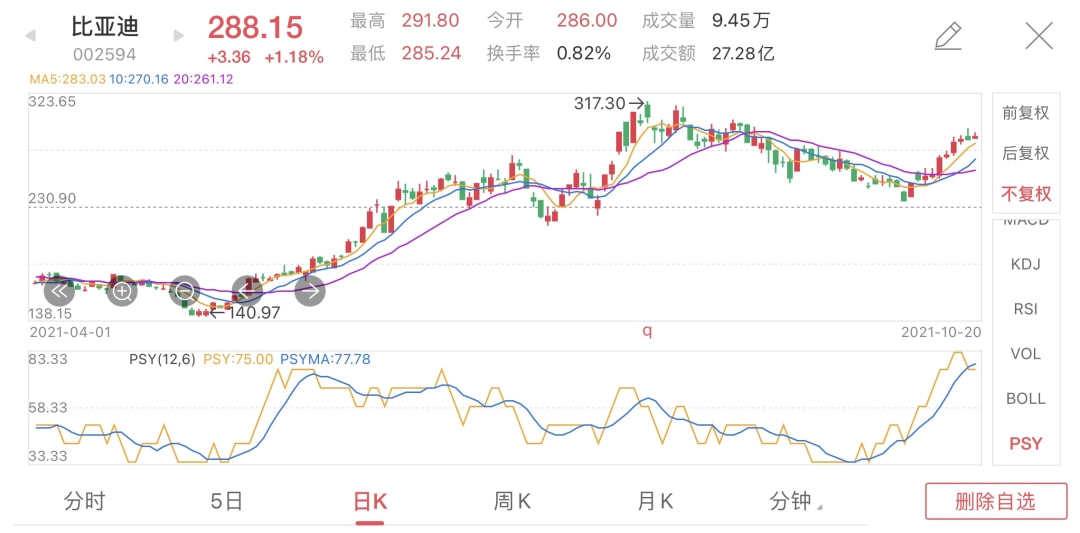Image resolution: width=1080 pixels, height=533 pixels.
Task: Switch indicator to VOL
Action: (x=1026, y=354)
